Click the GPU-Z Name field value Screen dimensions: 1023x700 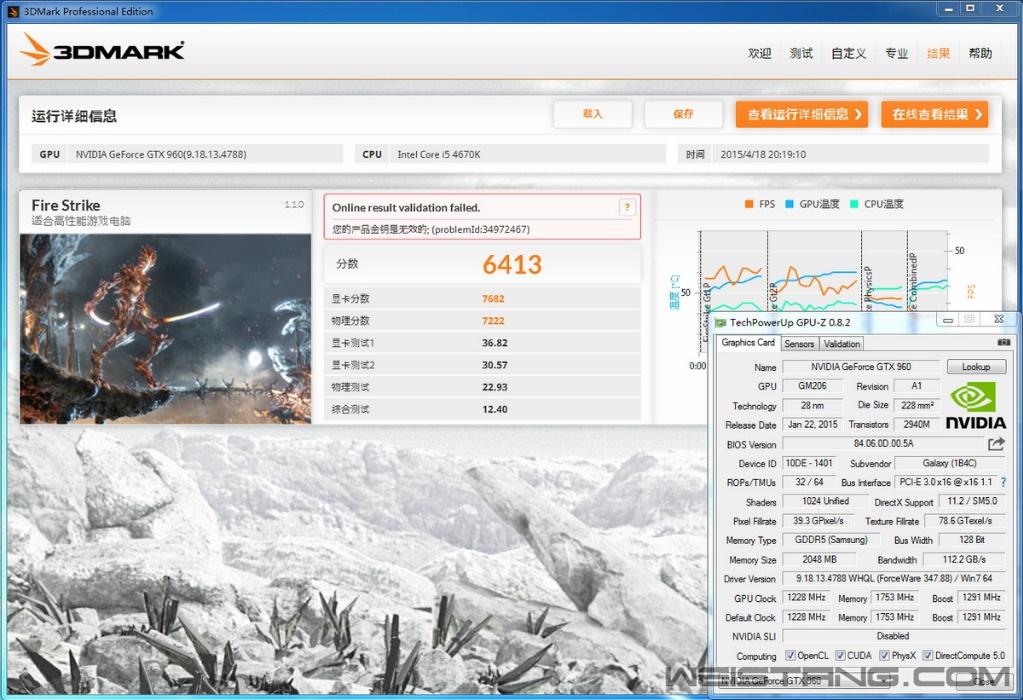tap(861, 367)
